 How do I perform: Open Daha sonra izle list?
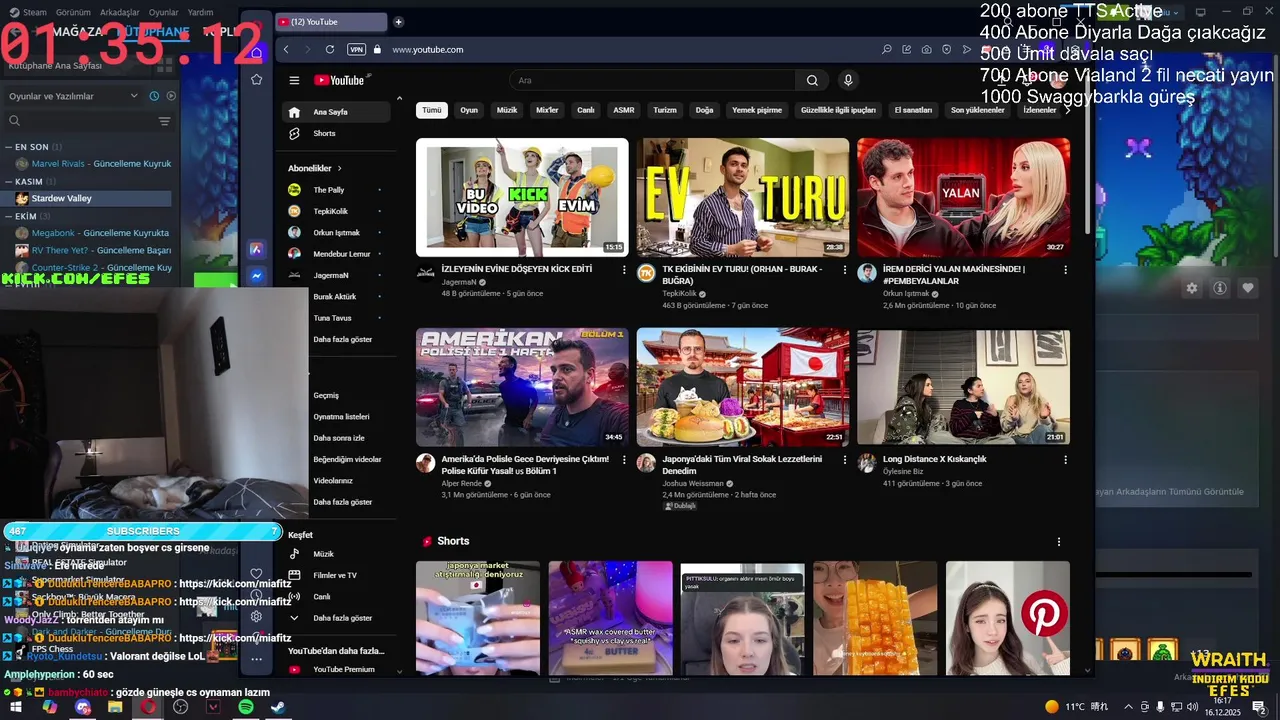[x=337, y=437]
